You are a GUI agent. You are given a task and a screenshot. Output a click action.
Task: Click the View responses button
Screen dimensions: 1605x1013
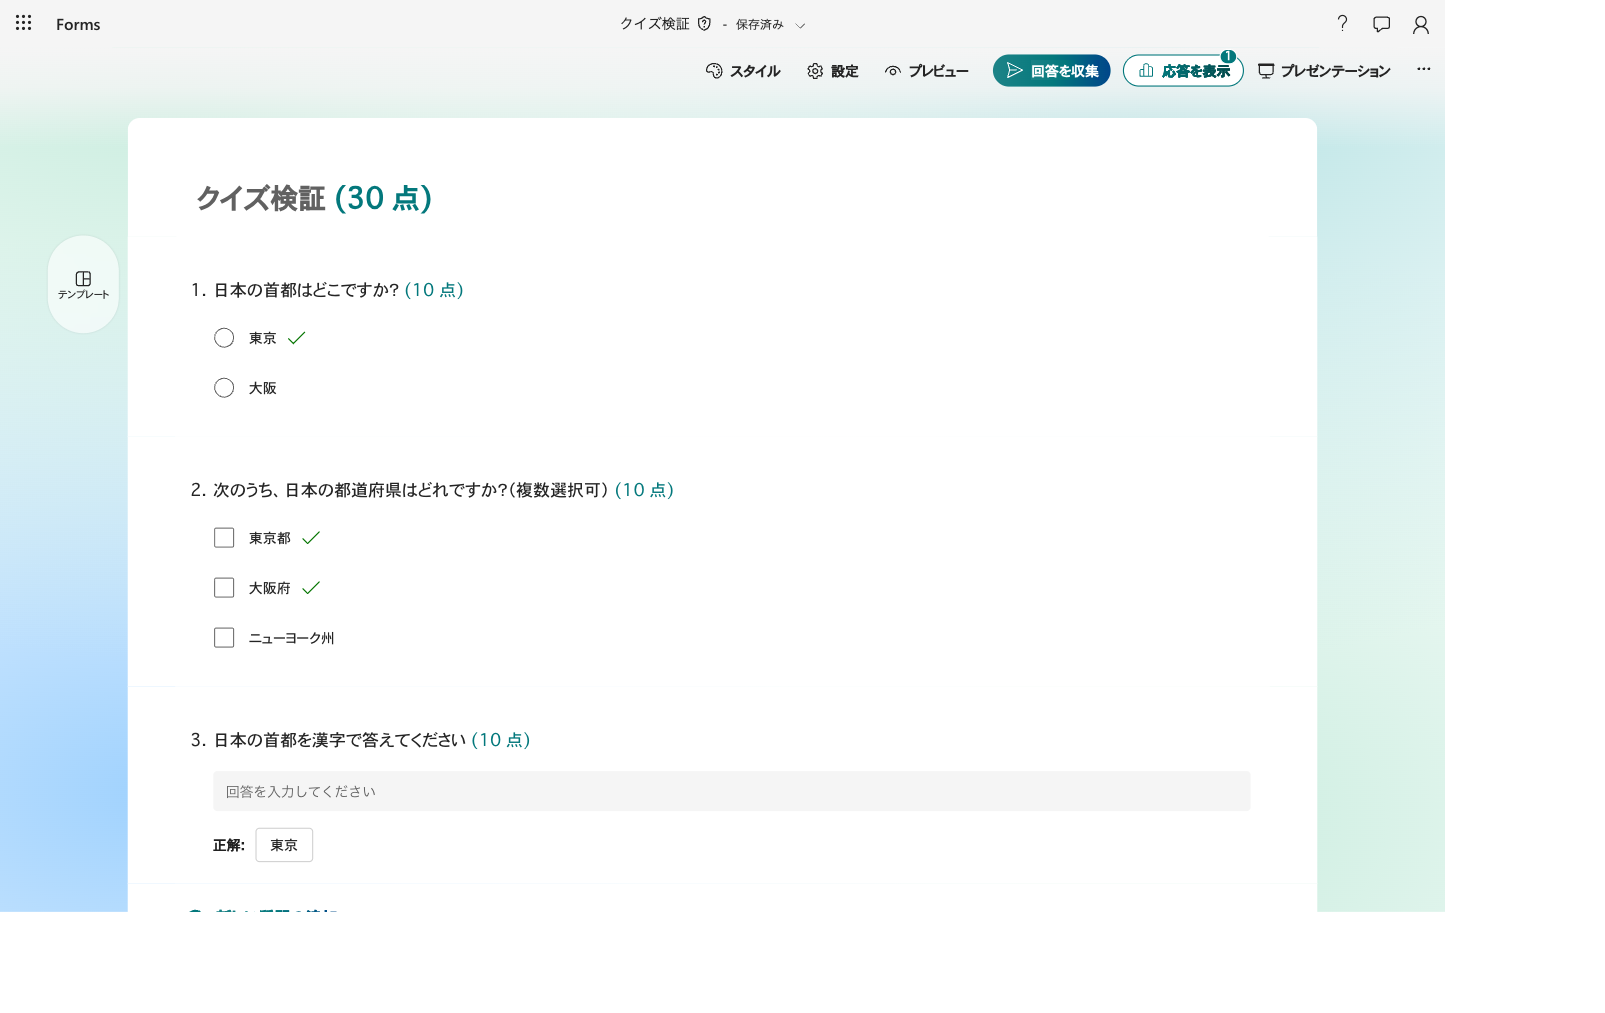pos(1183,71)
